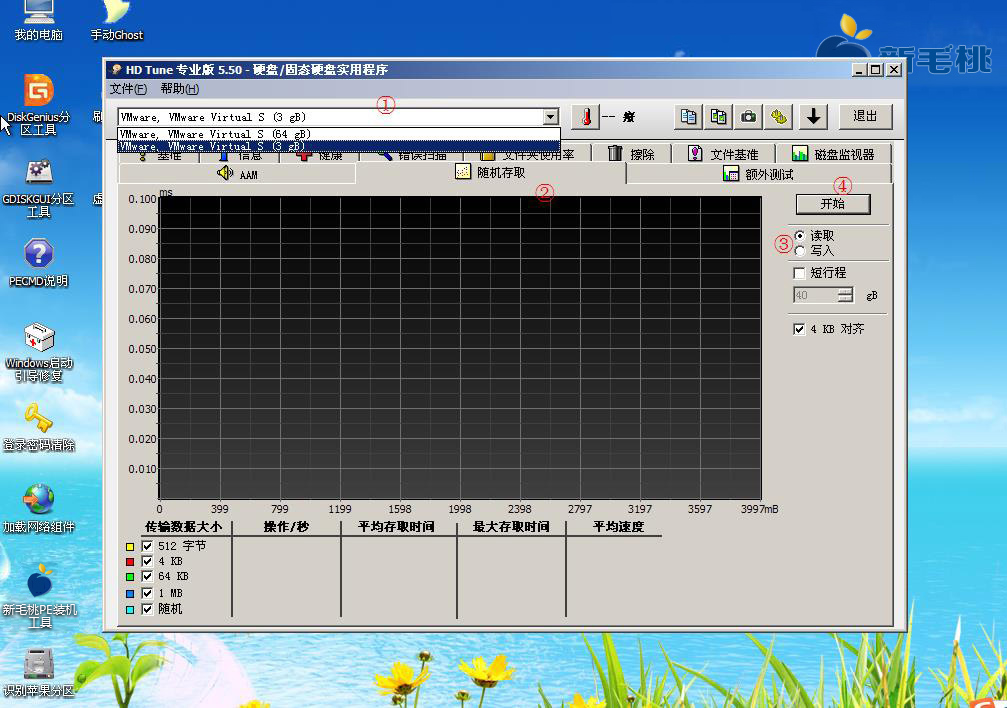The image size is (1007, 708).
Task: Switch to the 额外测试 tab
Action: (x=758, y=173)
